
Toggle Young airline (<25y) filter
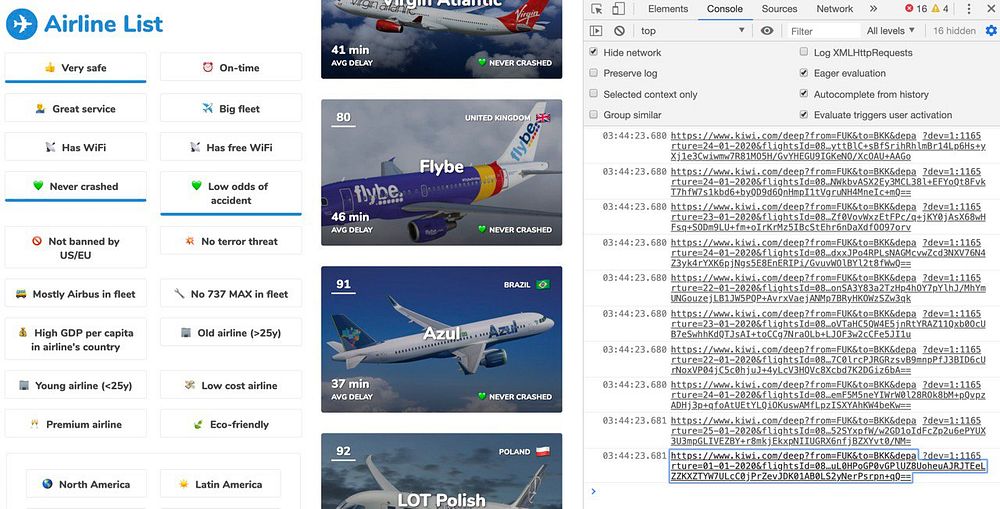tap(75, 385)
